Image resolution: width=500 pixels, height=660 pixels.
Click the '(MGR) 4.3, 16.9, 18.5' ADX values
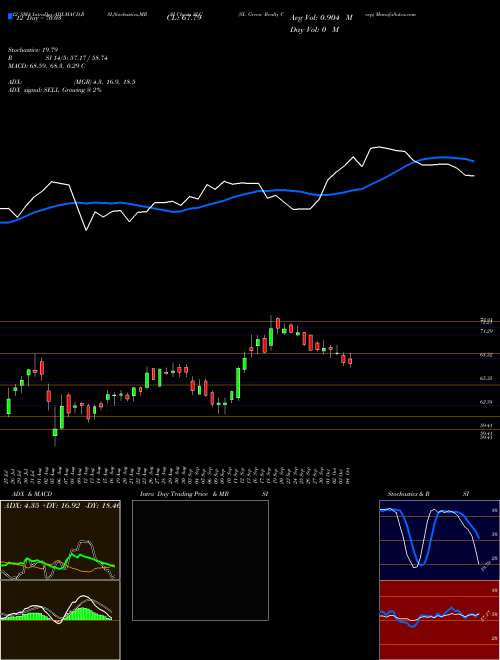click(104, 82)
